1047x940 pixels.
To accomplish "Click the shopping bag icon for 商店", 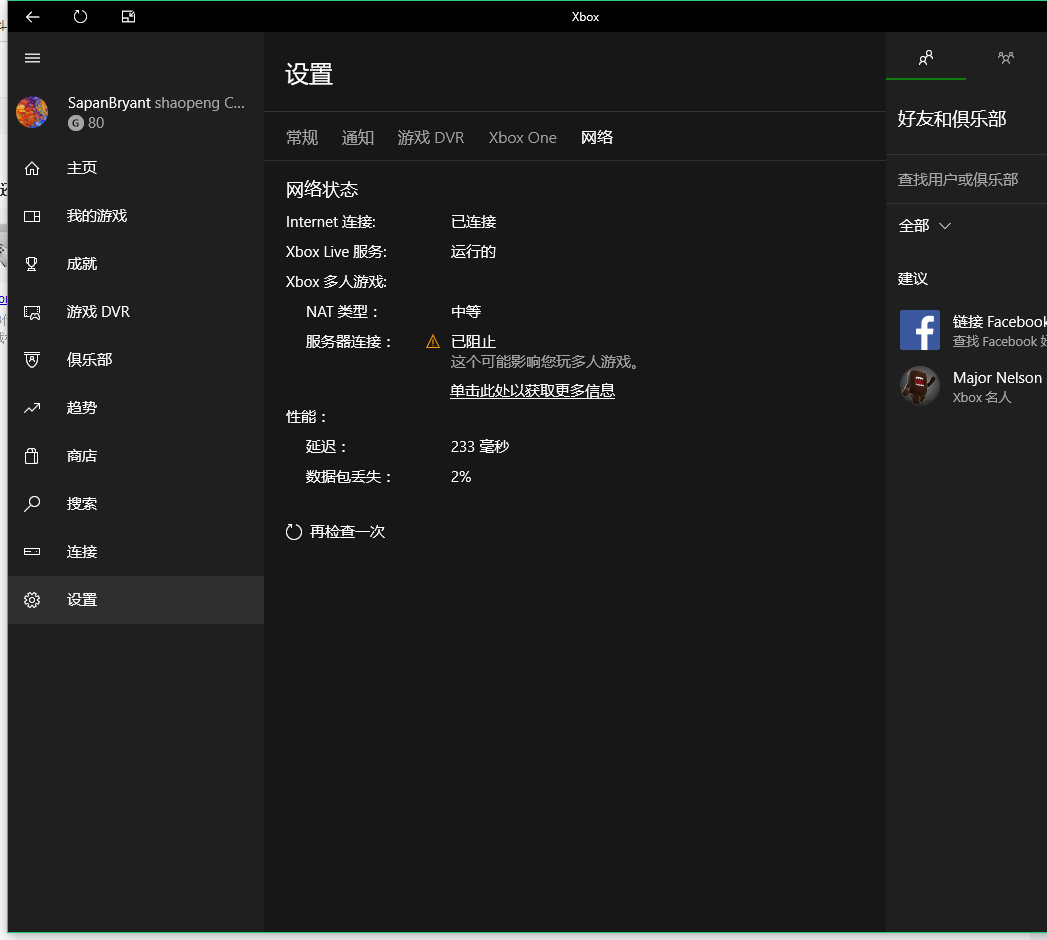I will 32,456.
